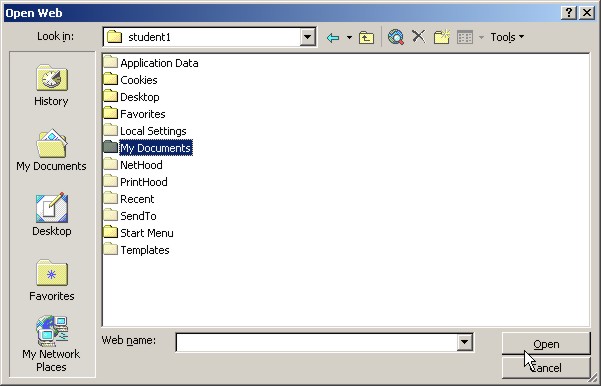Viewport: 601px width, 386px height.
Task: Click the 'Local Settings' name text
Action: tap(153, 131)
